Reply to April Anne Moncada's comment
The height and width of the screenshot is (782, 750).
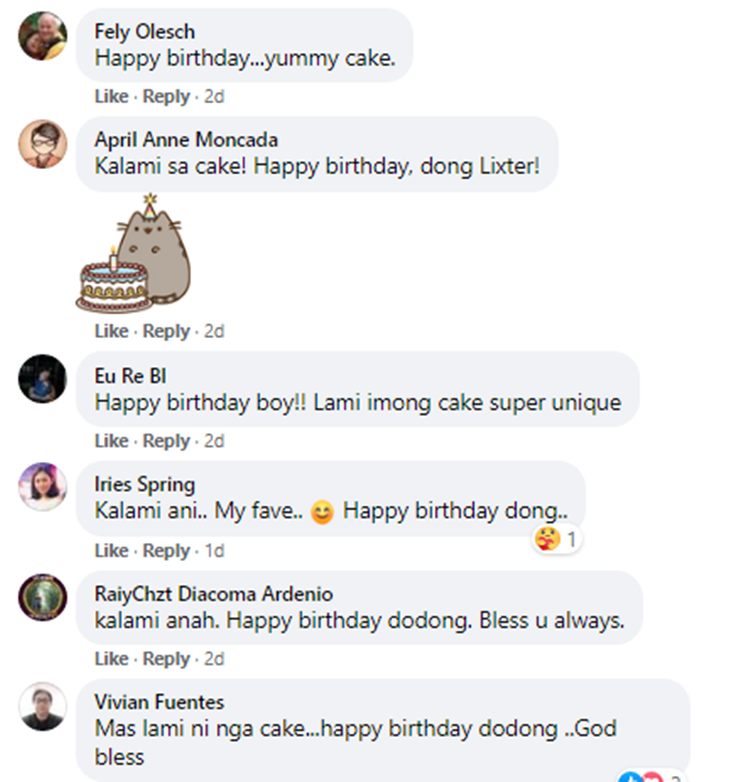(x=166, y=331)
